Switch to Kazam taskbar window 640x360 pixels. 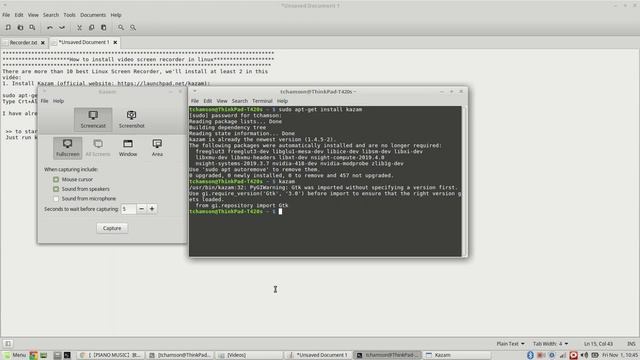pos(457,355)
